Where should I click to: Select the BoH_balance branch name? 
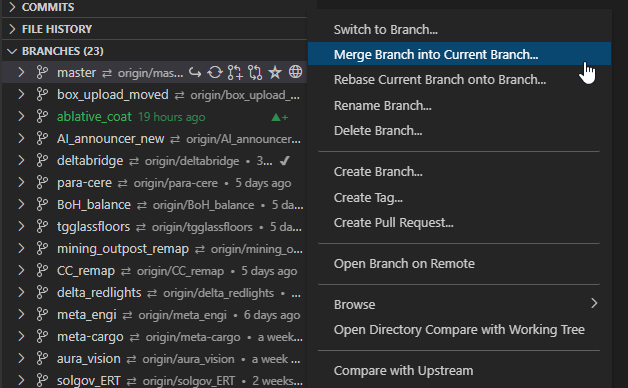(94, 205)
